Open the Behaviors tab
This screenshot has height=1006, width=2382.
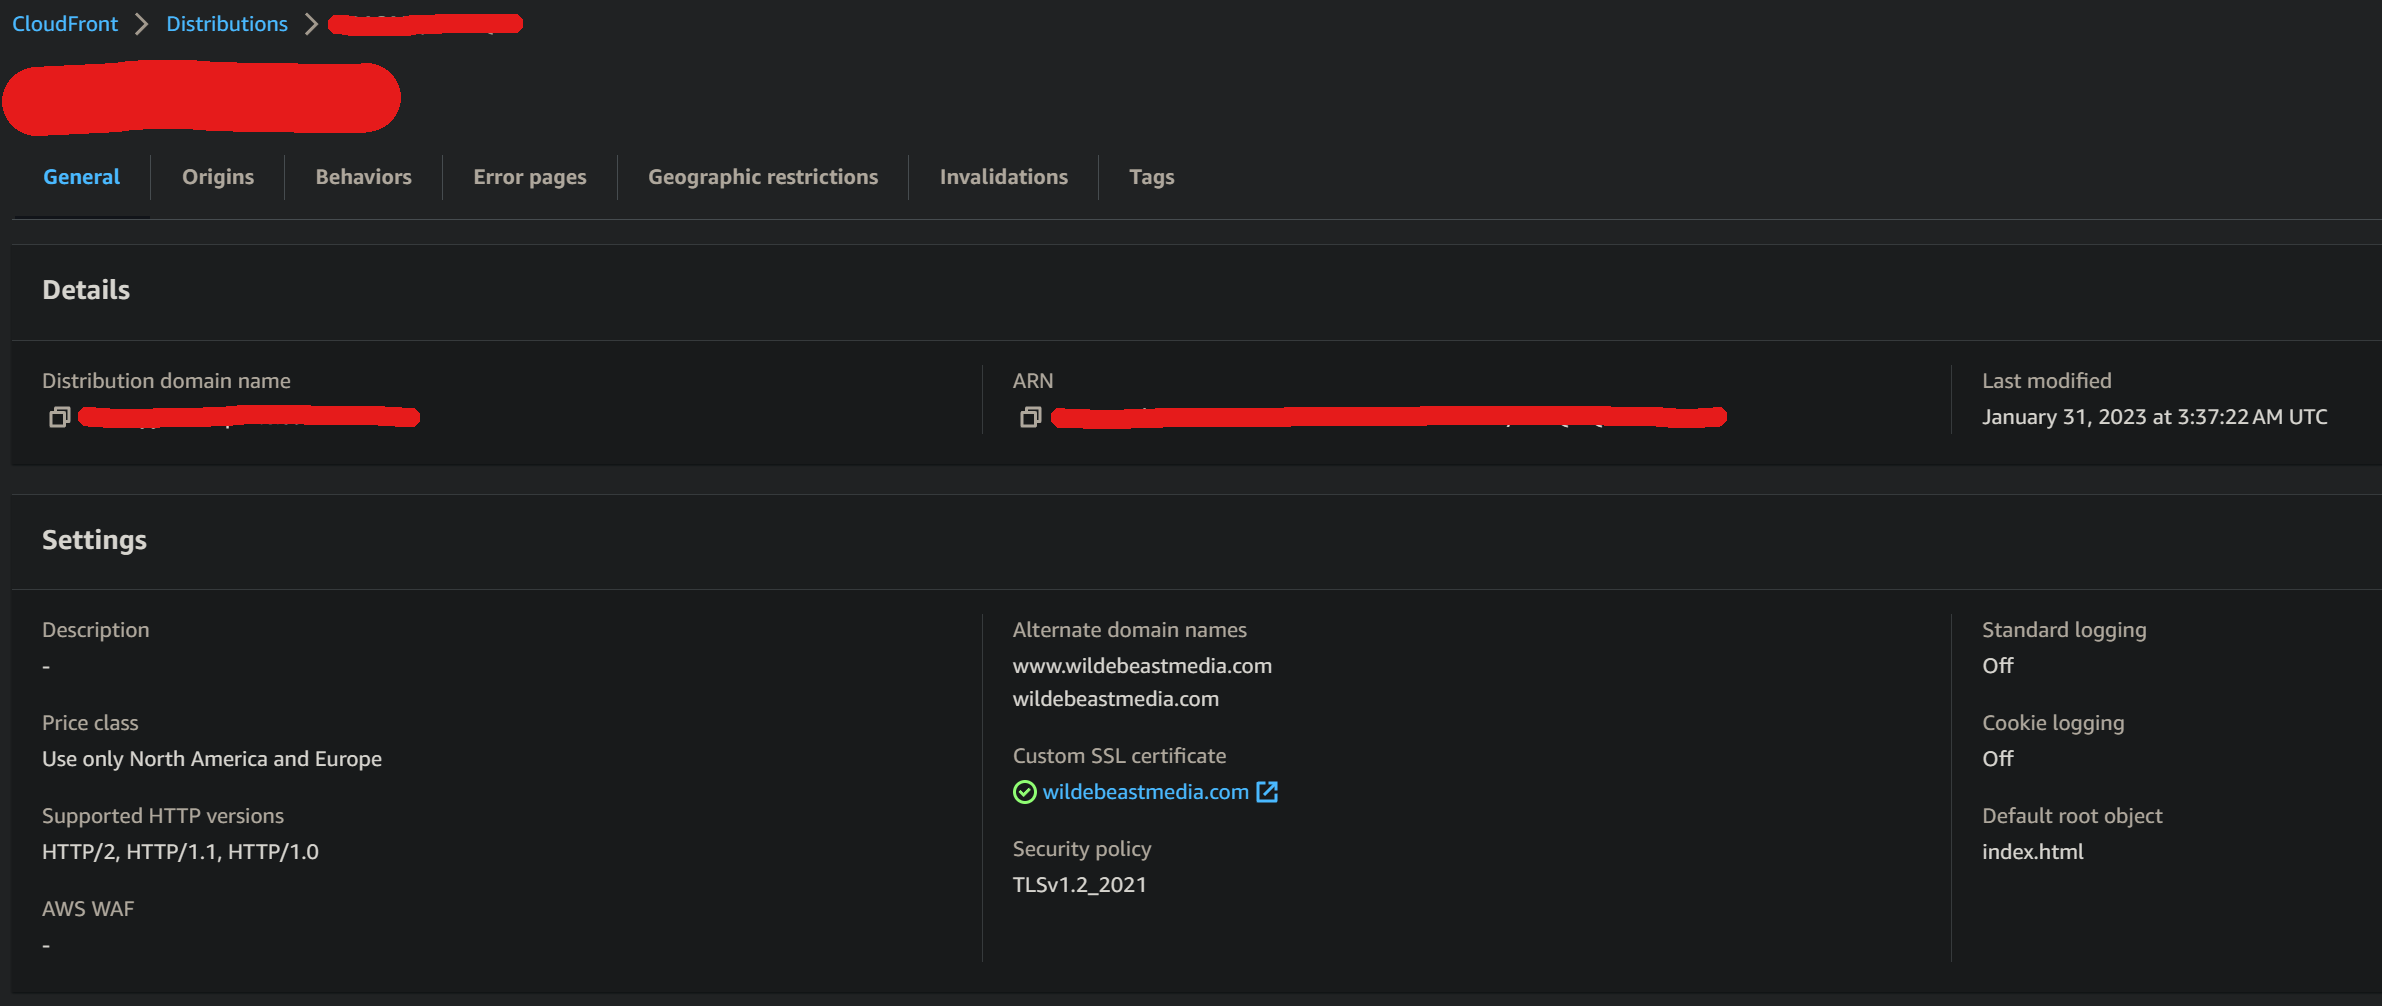point(363,177)
